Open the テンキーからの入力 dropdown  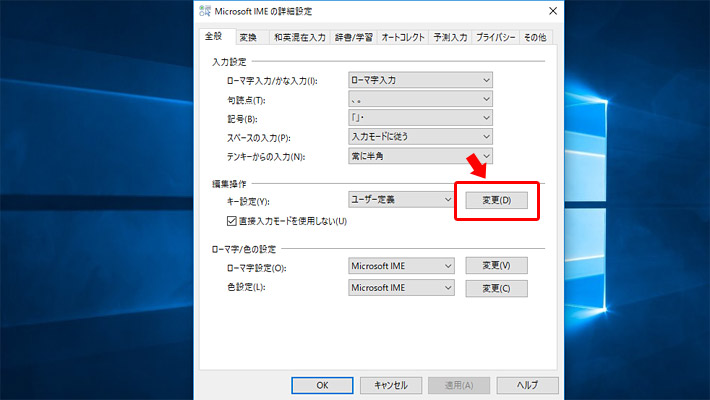[x=420, y=156]
